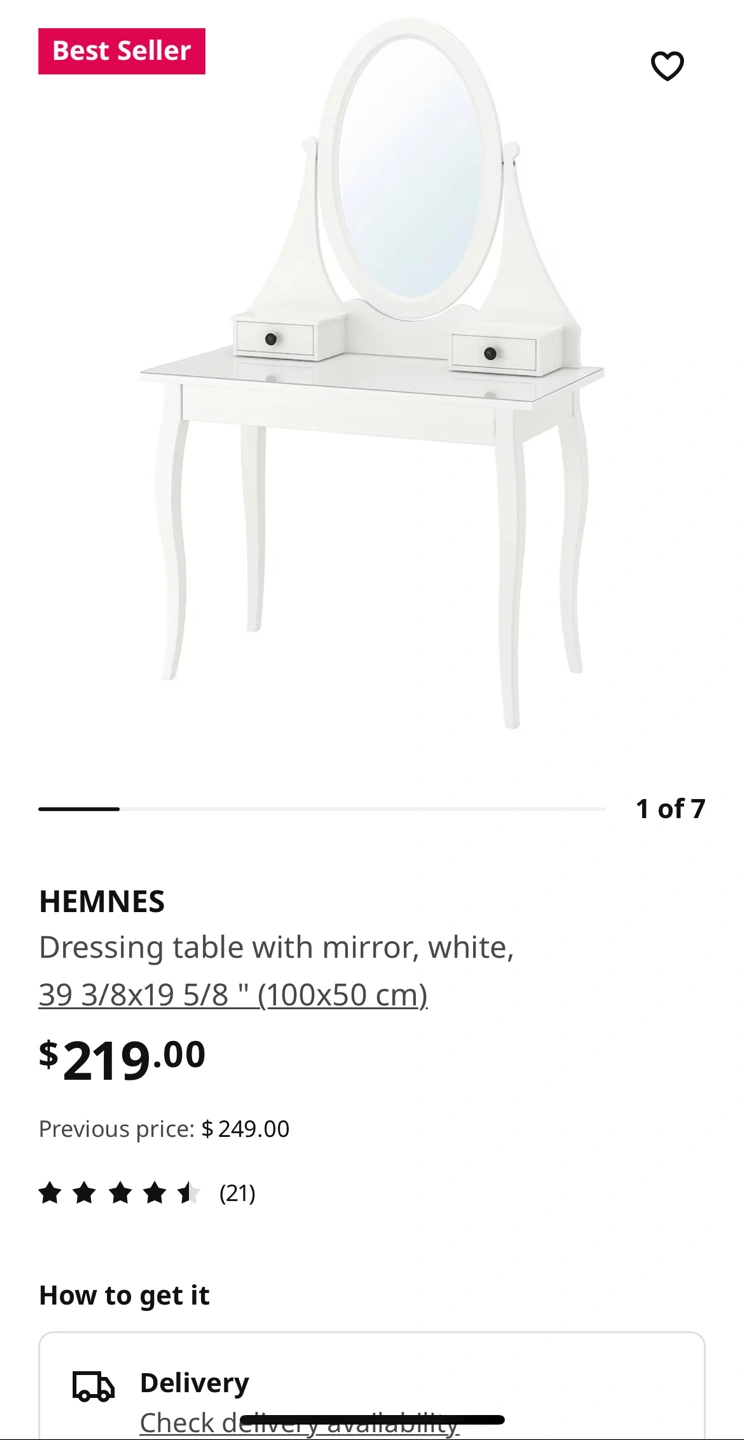The image size is (744, 1440).
Task: Tap the heart icon to favorite item
Action: [x=667, y=66]
